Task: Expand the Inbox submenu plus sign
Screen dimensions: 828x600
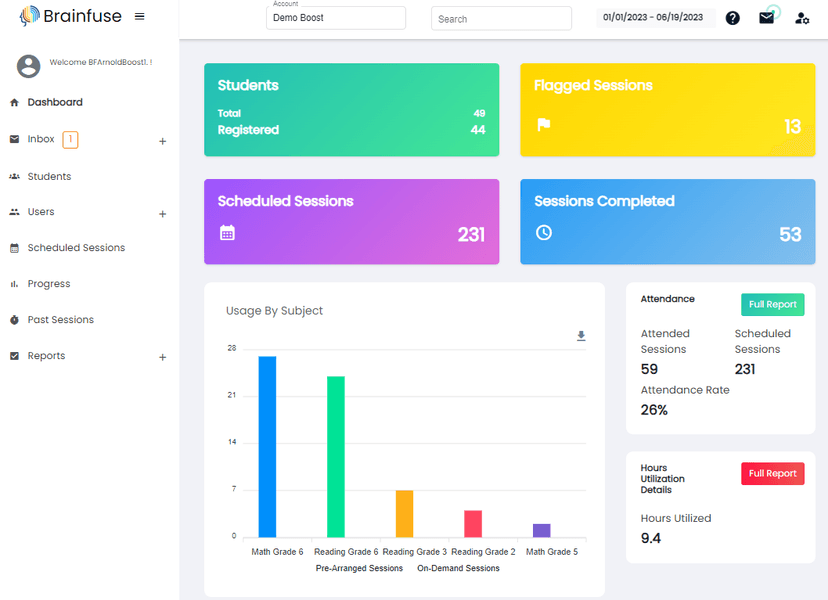Action: click(x=163, y=141)
